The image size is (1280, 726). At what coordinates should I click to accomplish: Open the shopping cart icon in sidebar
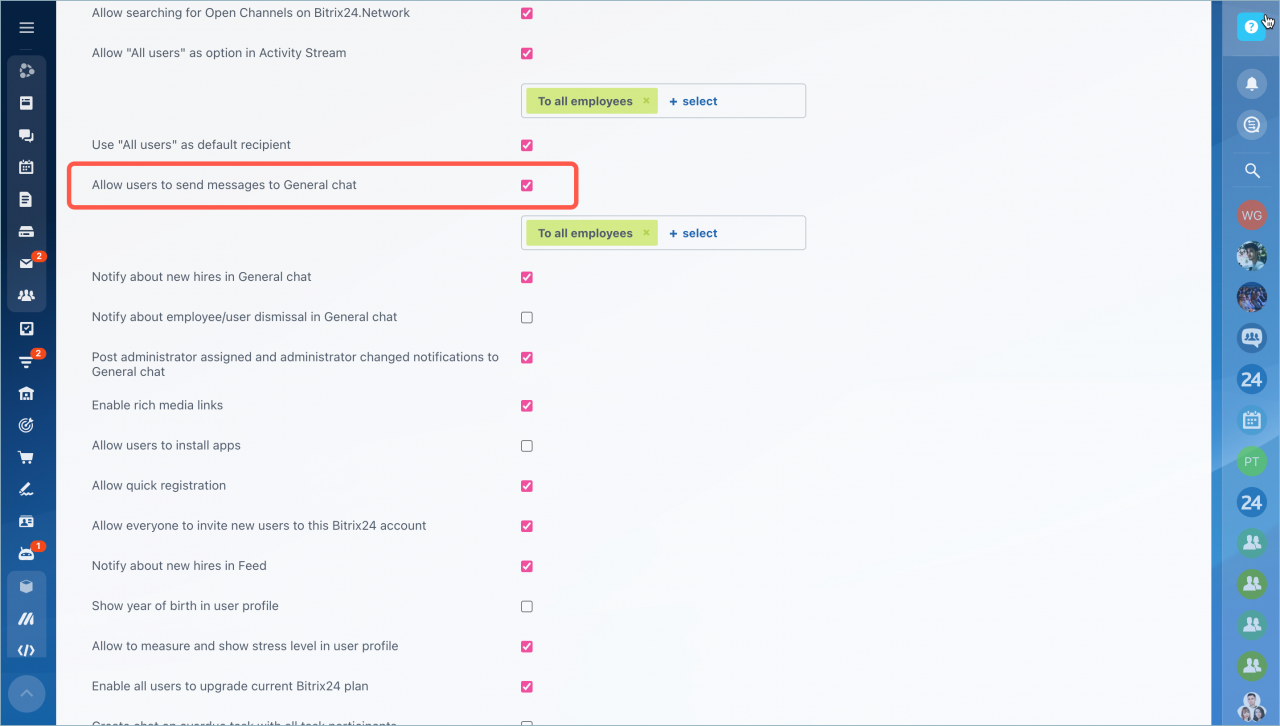27,457
